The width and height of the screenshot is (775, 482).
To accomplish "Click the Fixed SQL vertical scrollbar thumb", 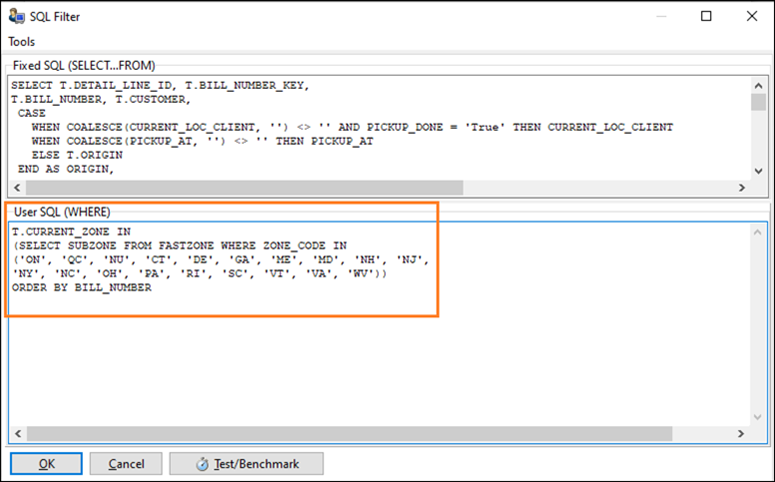I will [758, 102].
